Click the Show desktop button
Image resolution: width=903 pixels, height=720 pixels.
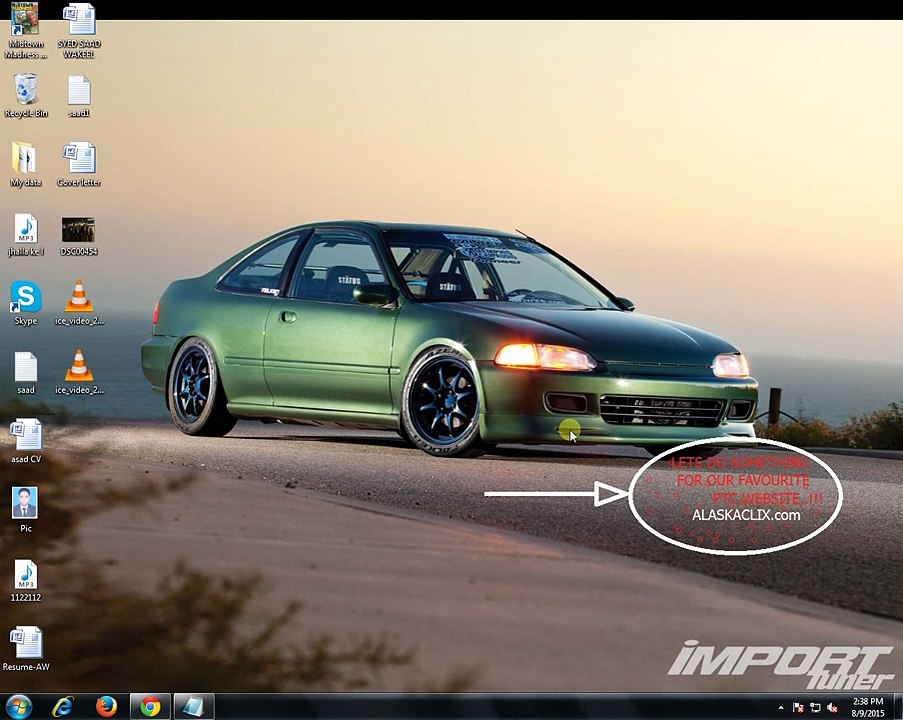click(x=898, y=707)
